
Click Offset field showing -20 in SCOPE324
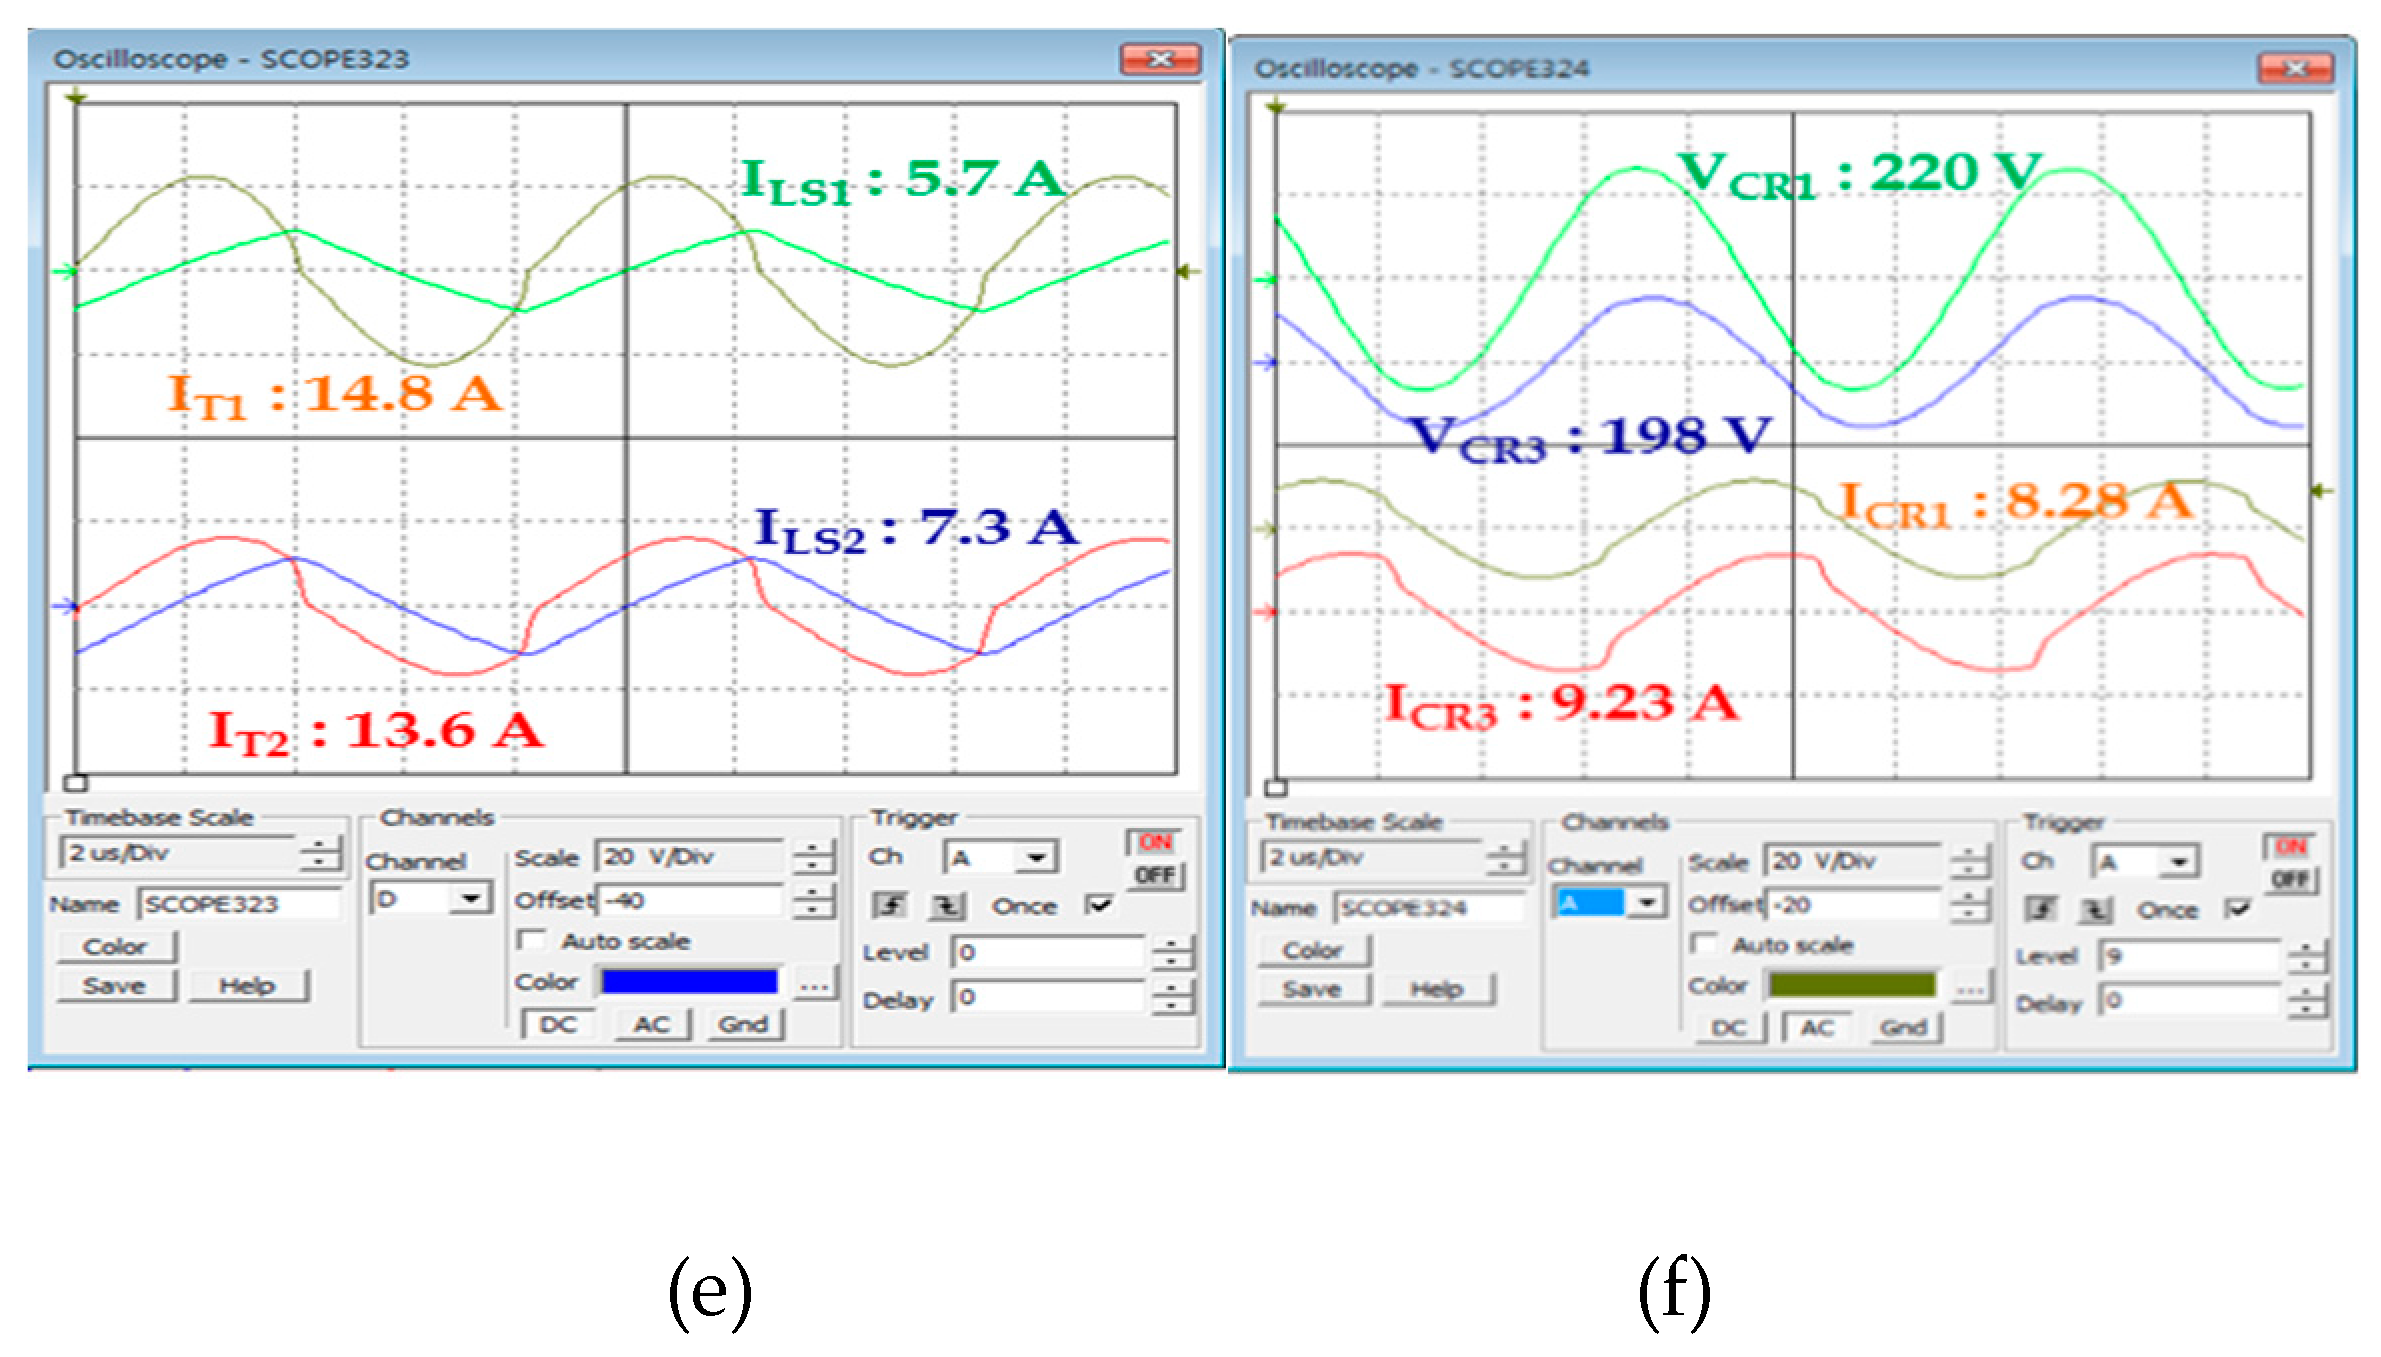pos(1853,906)
